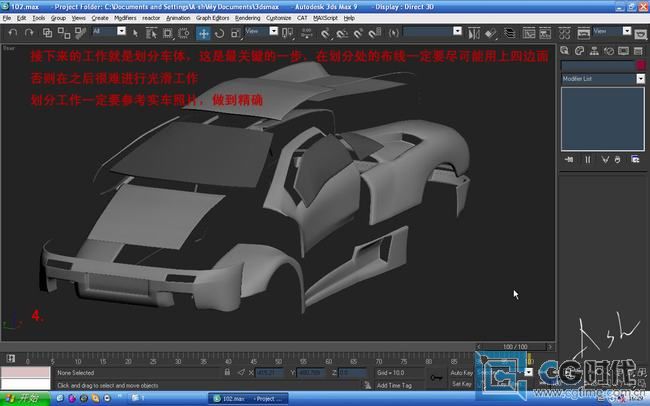Viewport: 650px width, 406px height.
Task: Switch to the Hierarchy command panel tab
Action: point(594,51)
